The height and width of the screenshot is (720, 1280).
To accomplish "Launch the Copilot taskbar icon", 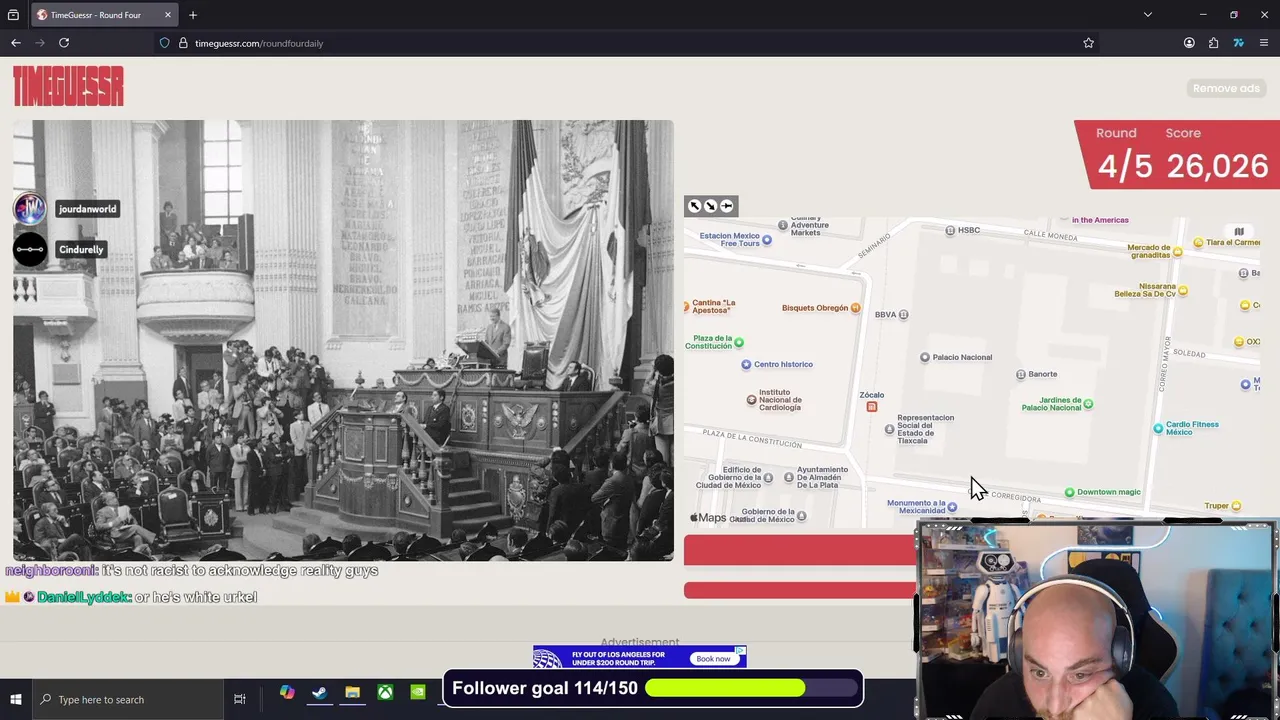I will [x=287, y=692].
